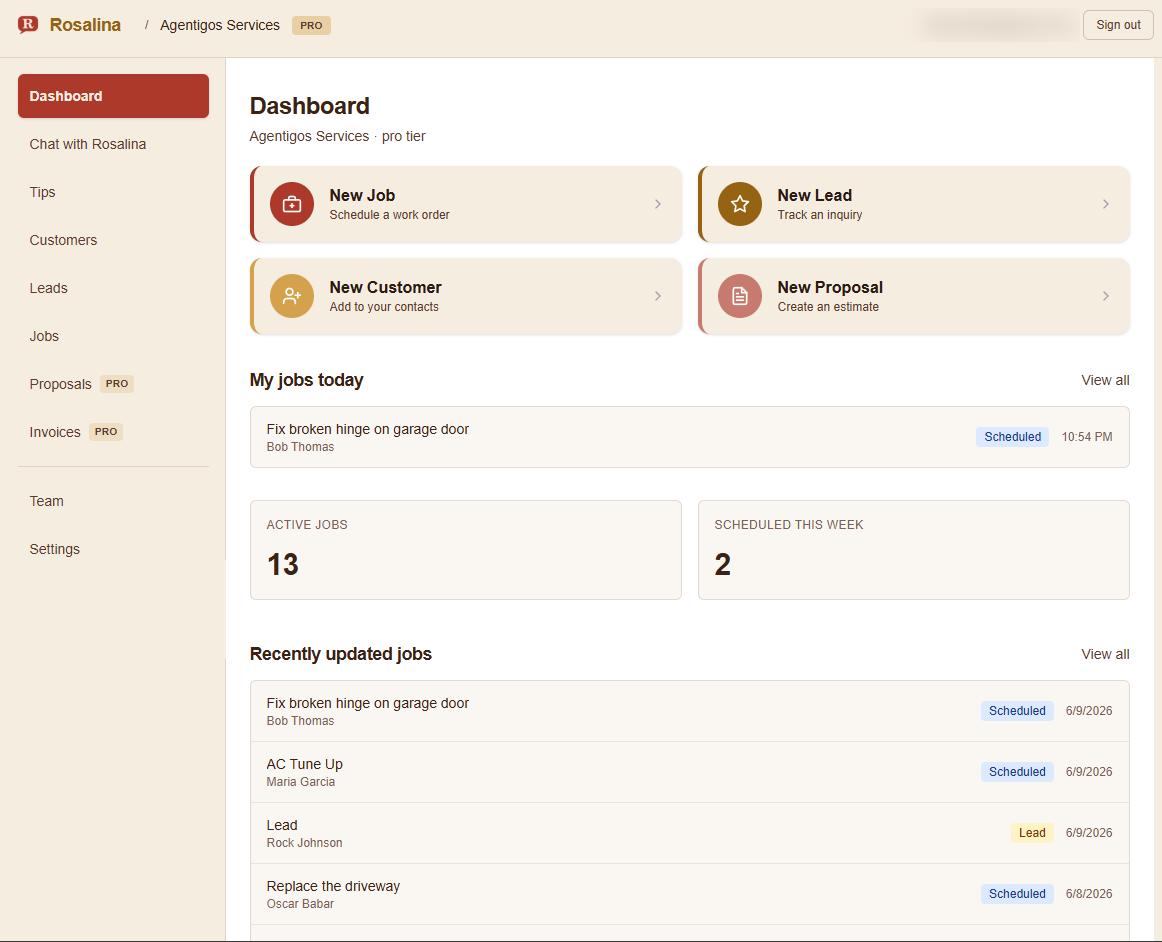Open the AC Tune Up job row
Viewport: 1162px width, 942px height.
pyautogui.click(x=689, y=772)
